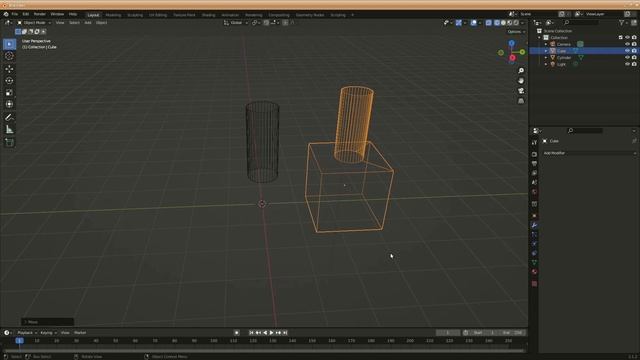Screen dimensions: 640x360
Task: Open the viewport Object menu
Action: click(102, 23)
